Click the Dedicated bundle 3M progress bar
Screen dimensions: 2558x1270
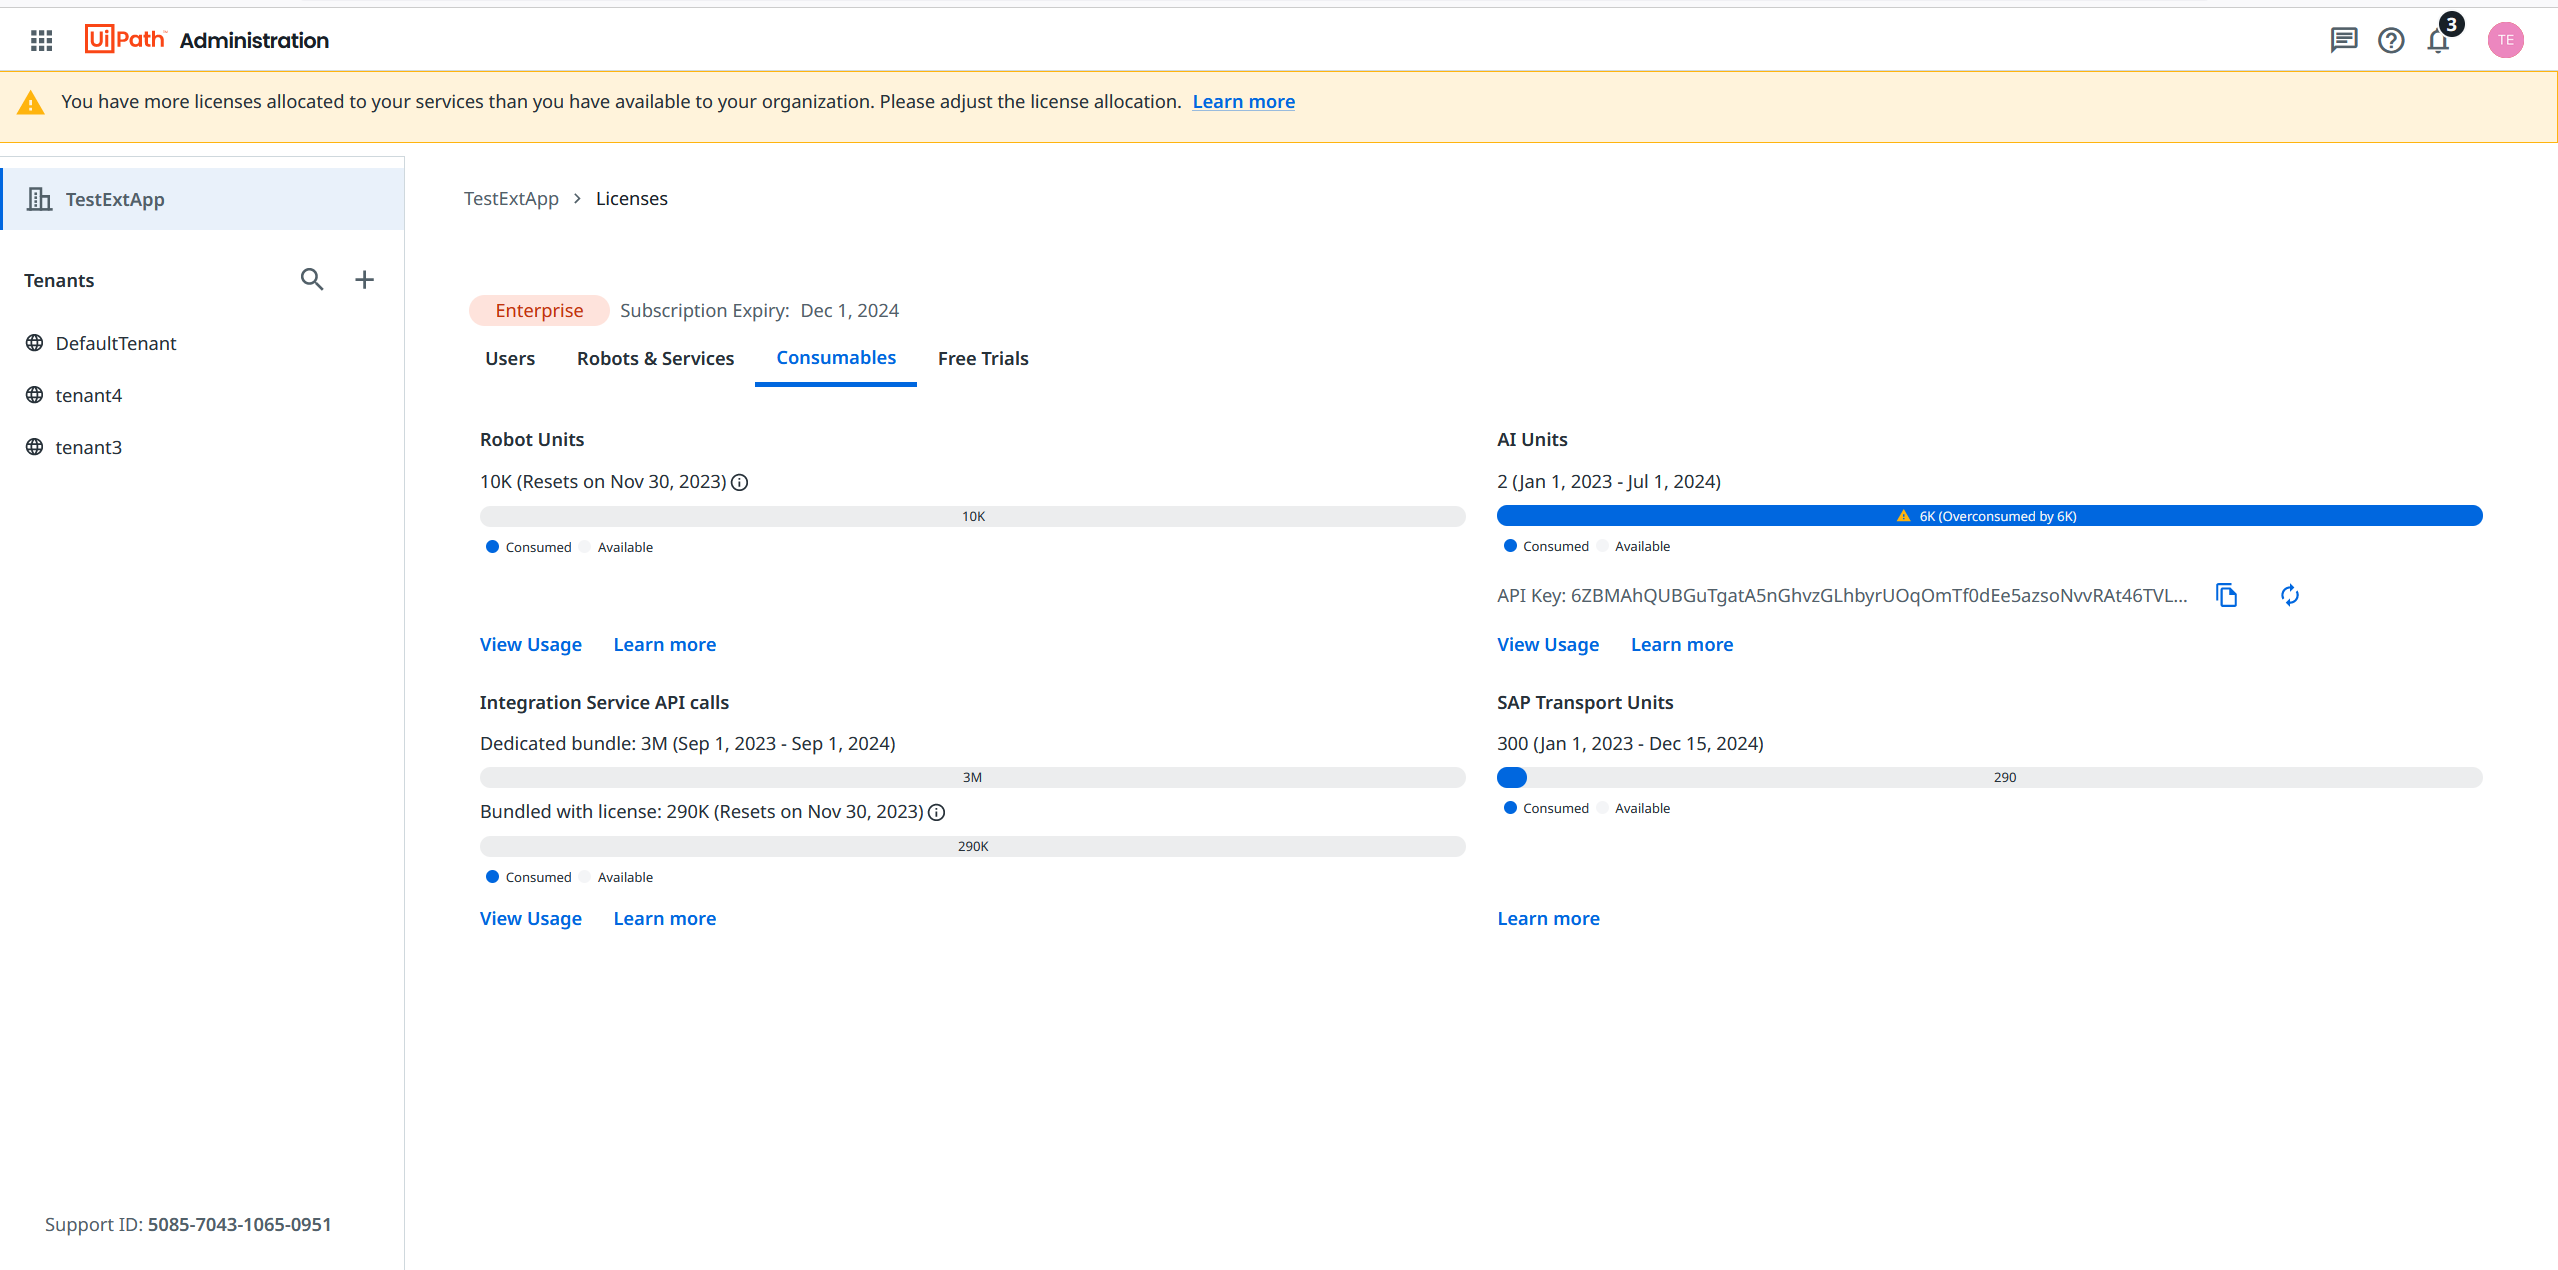pos(973,777)
